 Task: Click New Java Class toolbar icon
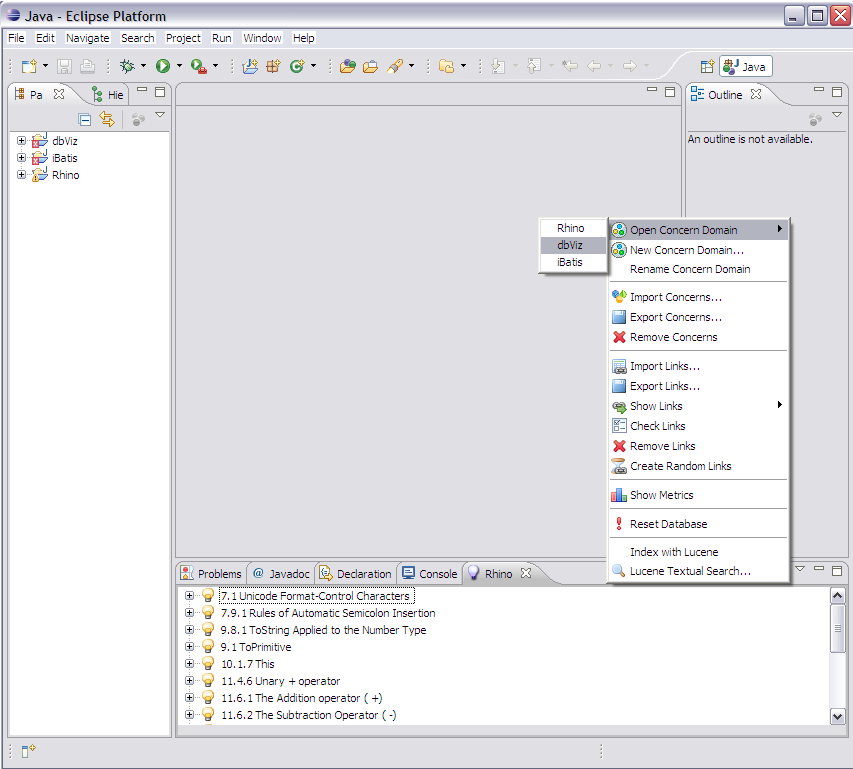[x=297, y=66]
